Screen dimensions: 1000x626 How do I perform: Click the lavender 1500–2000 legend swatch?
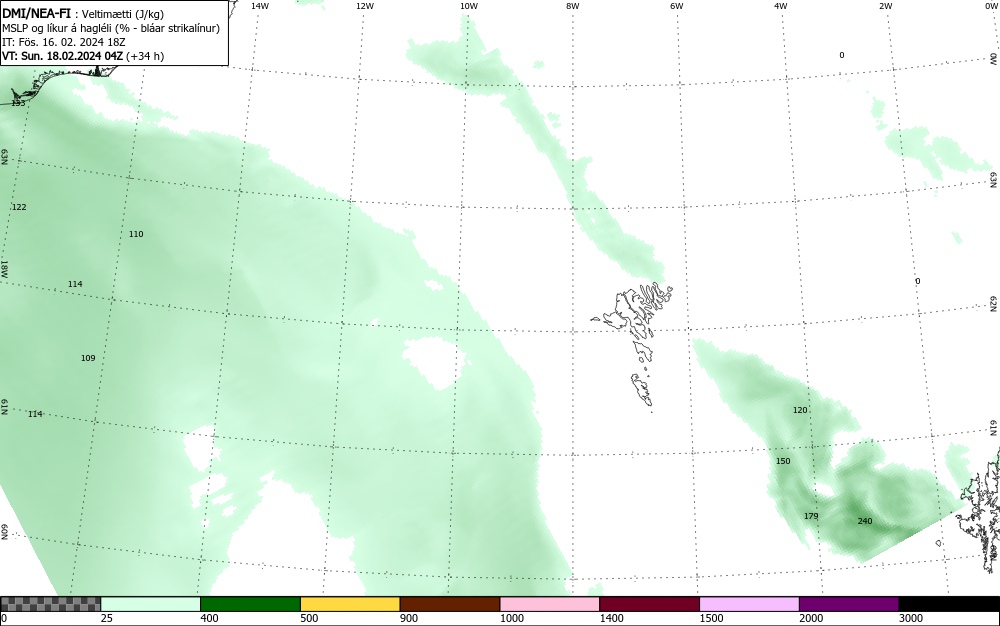pyautogui.click(x=749, y=604)
